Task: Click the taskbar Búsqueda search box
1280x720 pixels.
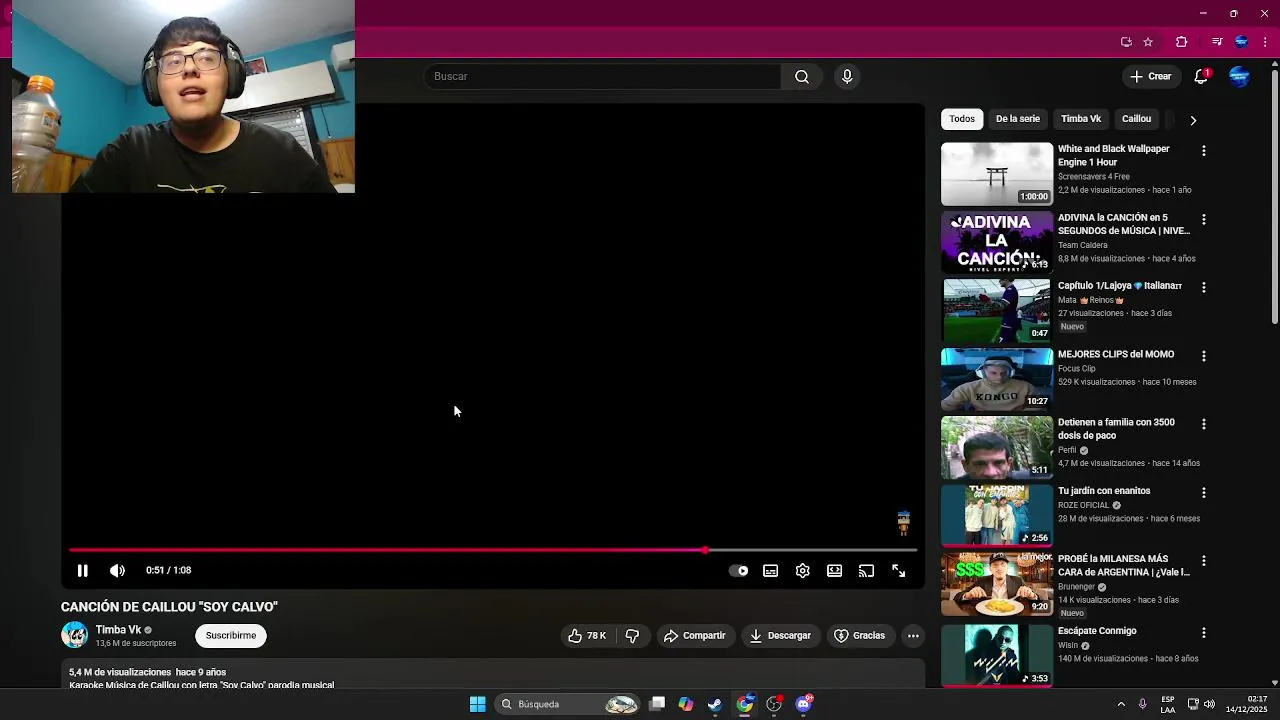Action: tap(567, 704)
